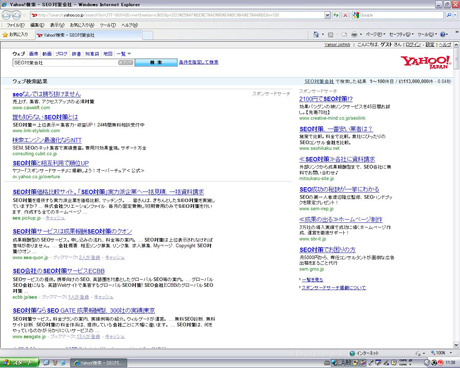
Task: Open the 条件を指定して検索 advanced search link
Action: pyautogui.click(x=199, y=62)
